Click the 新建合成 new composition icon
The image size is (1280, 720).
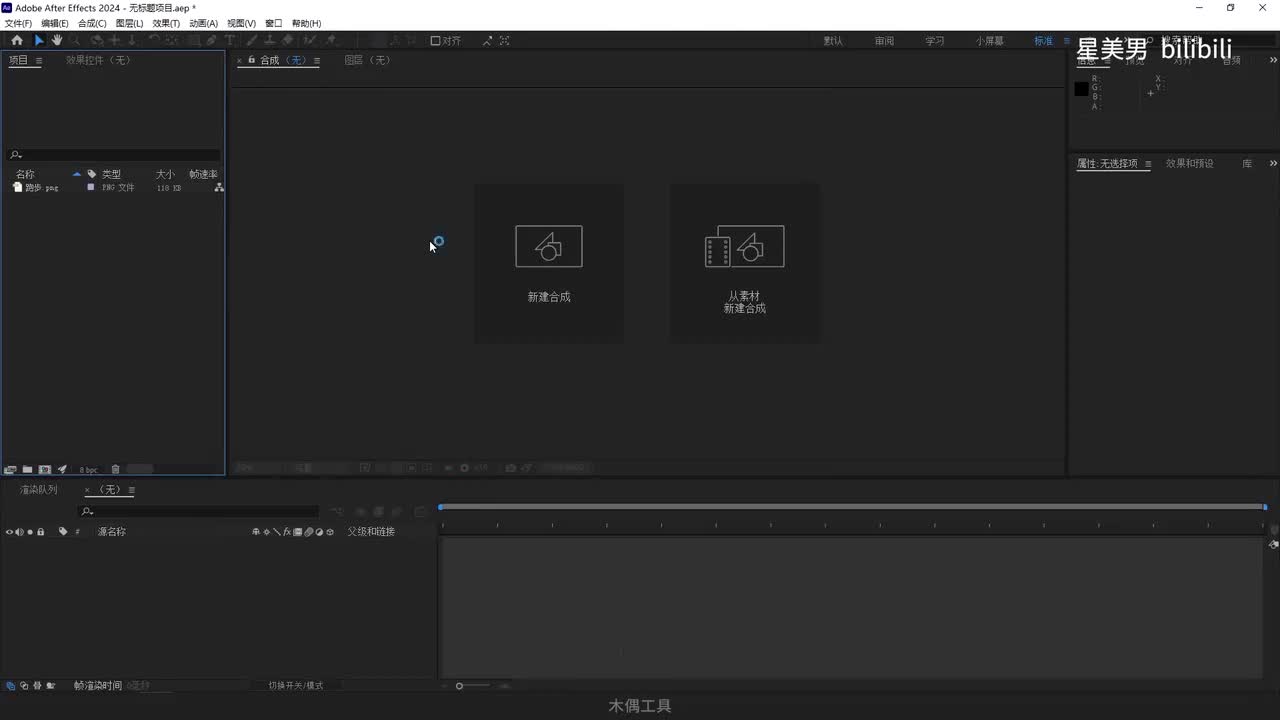[x=549, y=246]
